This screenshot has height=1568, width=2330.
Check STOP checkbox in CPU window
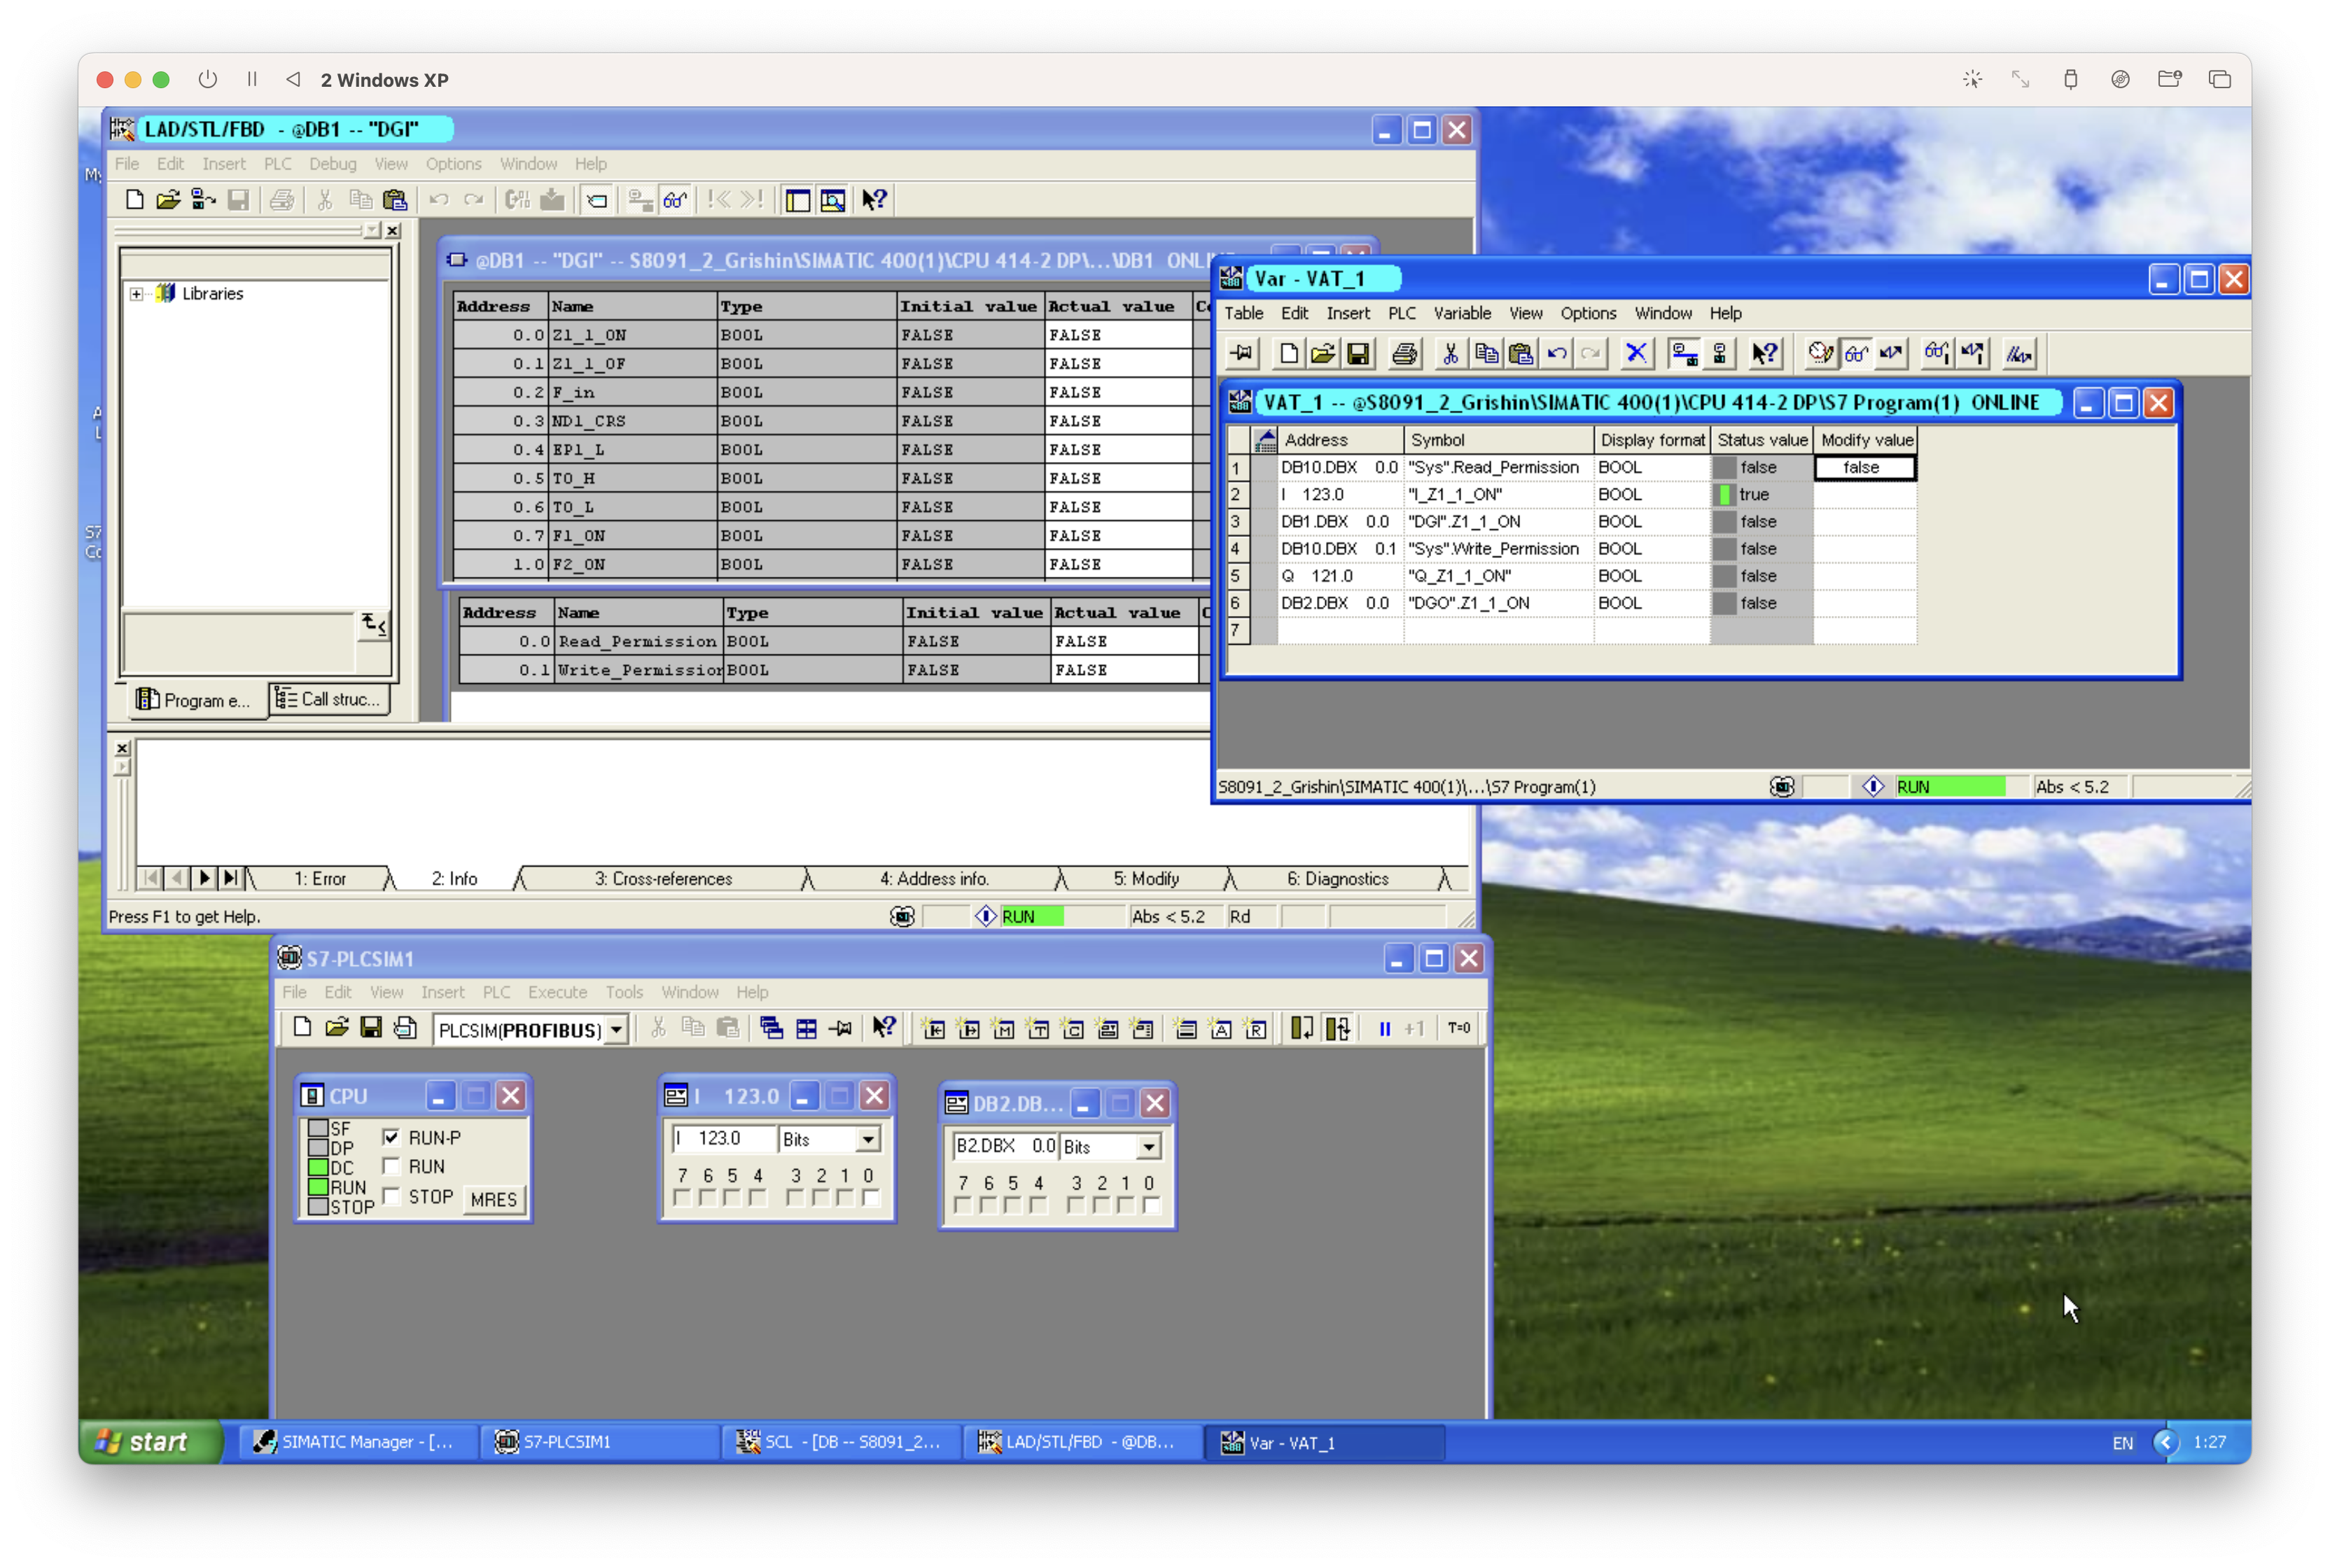391,1196
